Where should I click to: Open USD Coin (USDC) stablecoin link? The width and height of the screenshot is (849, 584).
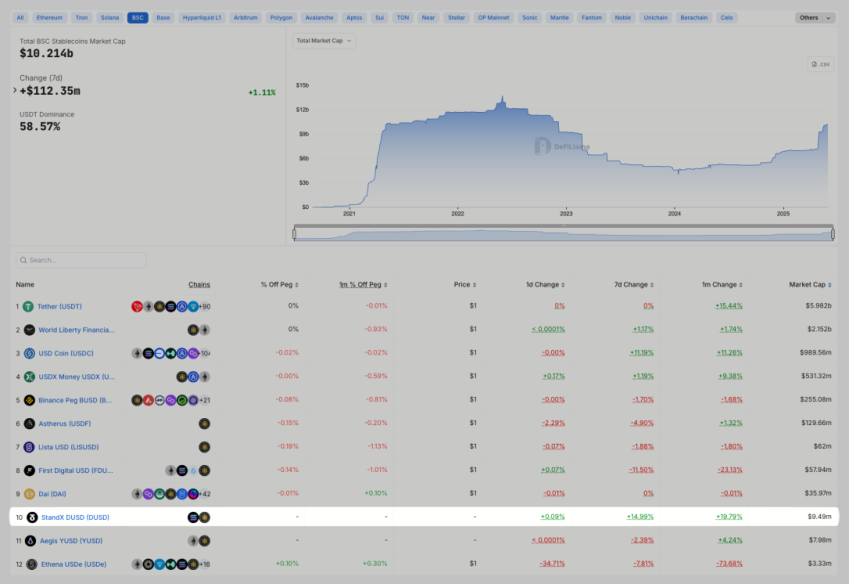(x=66, y=353)
